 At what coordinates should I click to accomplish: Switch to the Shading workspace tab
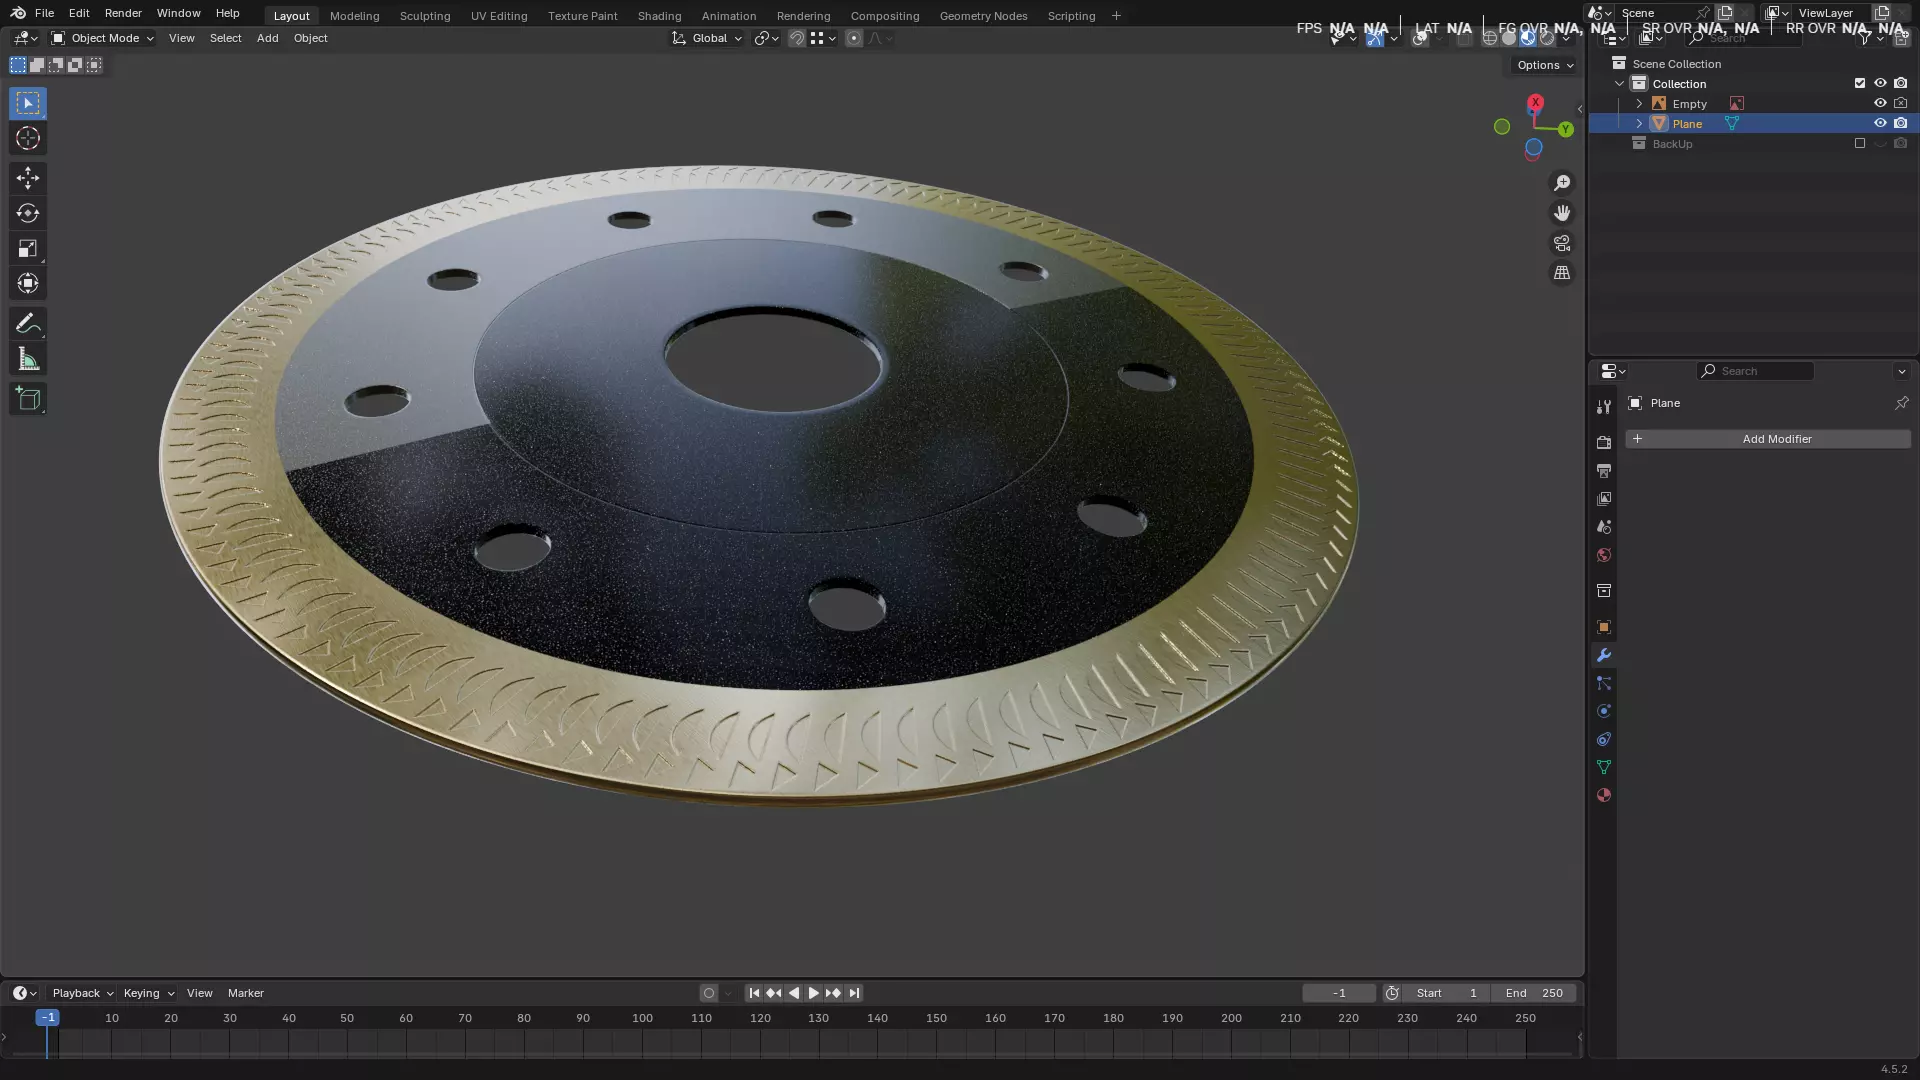click(659, 16)
